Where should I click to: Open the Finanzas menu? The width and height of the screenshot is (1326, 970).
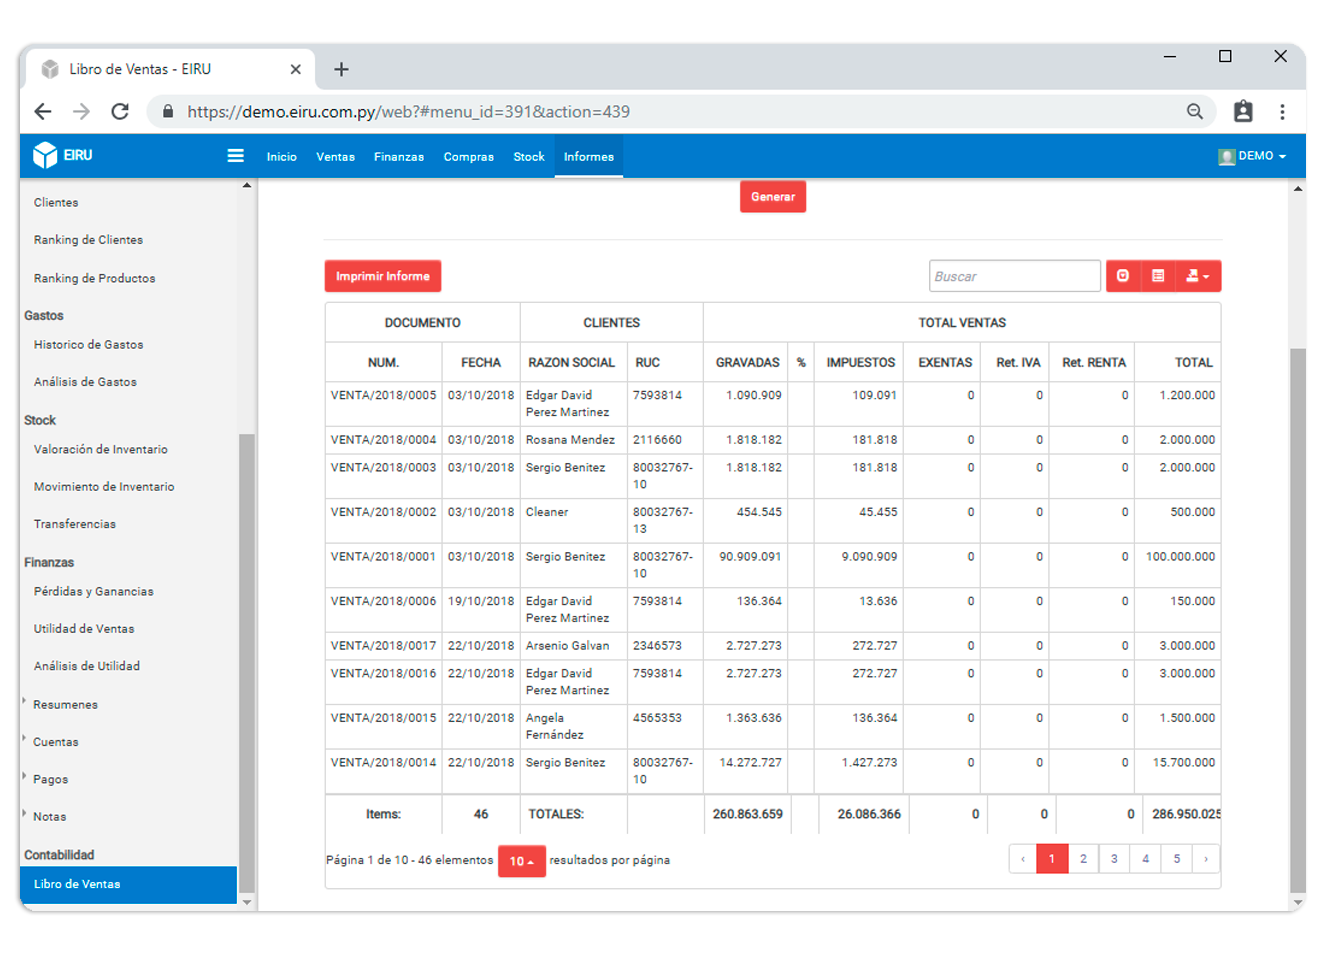(x=399, y=157)
